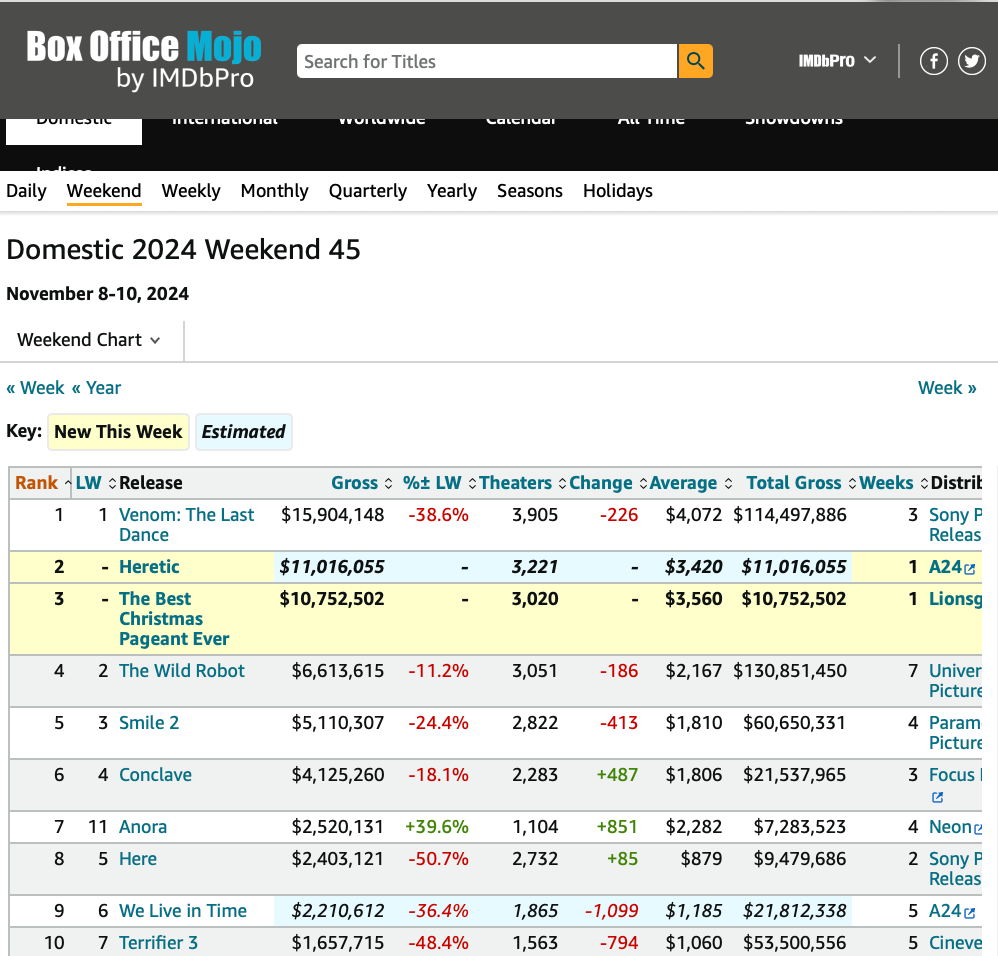998x956 pixels.
Task: Open the Twitter icon link
Action: pyautogui.click(x=972, y=61)
